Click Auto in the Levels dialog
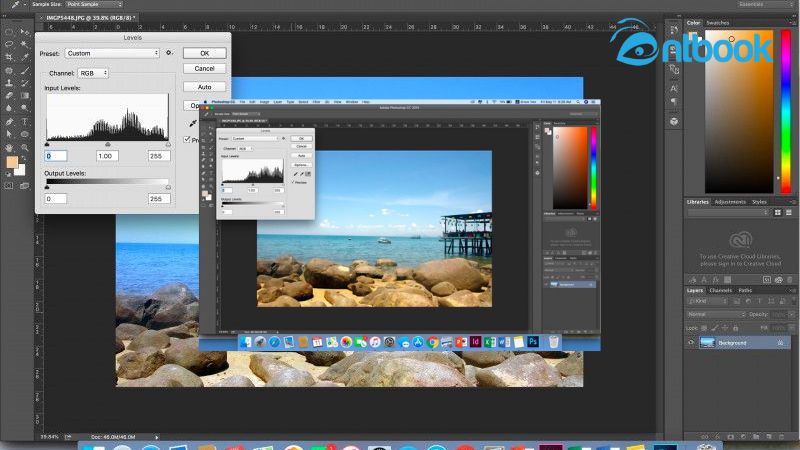Image resolution: width=800 pixels, height=450 pixels. 205,87
